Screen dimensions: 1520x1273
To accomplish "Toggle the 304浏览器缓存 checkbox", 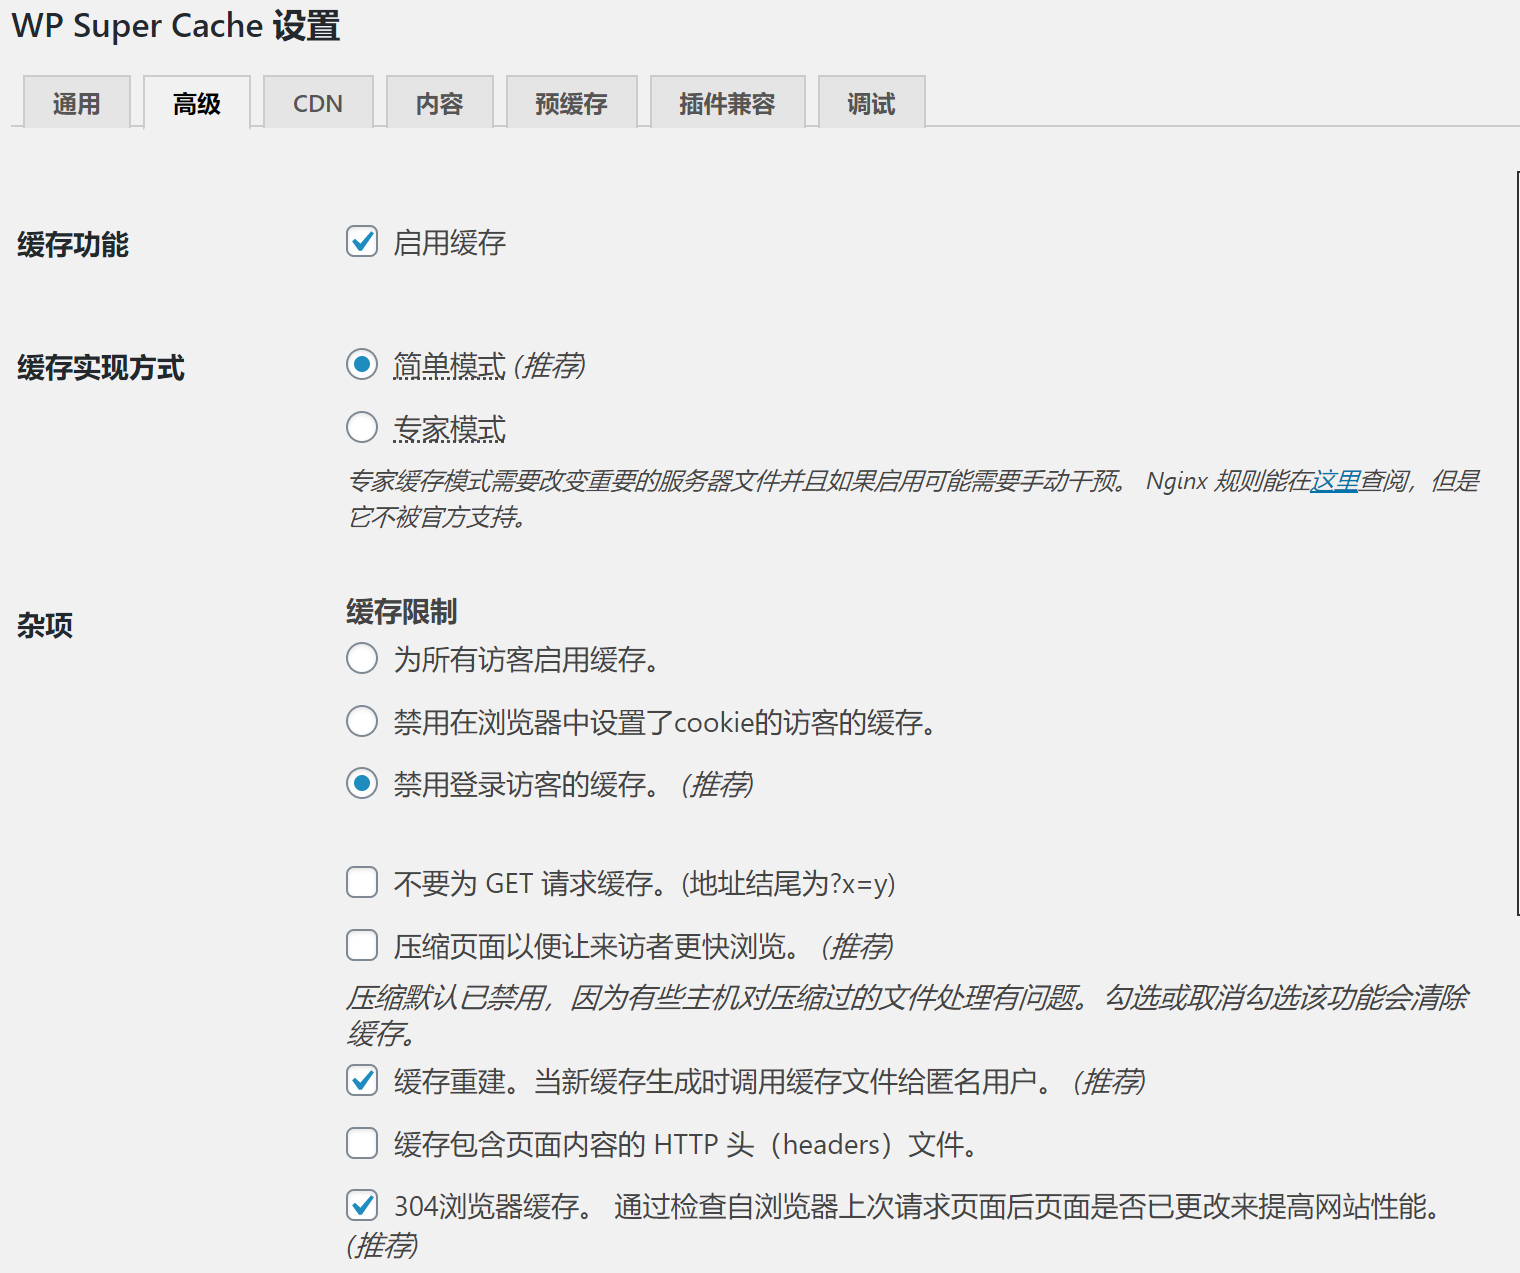I will coord(362,1206).
